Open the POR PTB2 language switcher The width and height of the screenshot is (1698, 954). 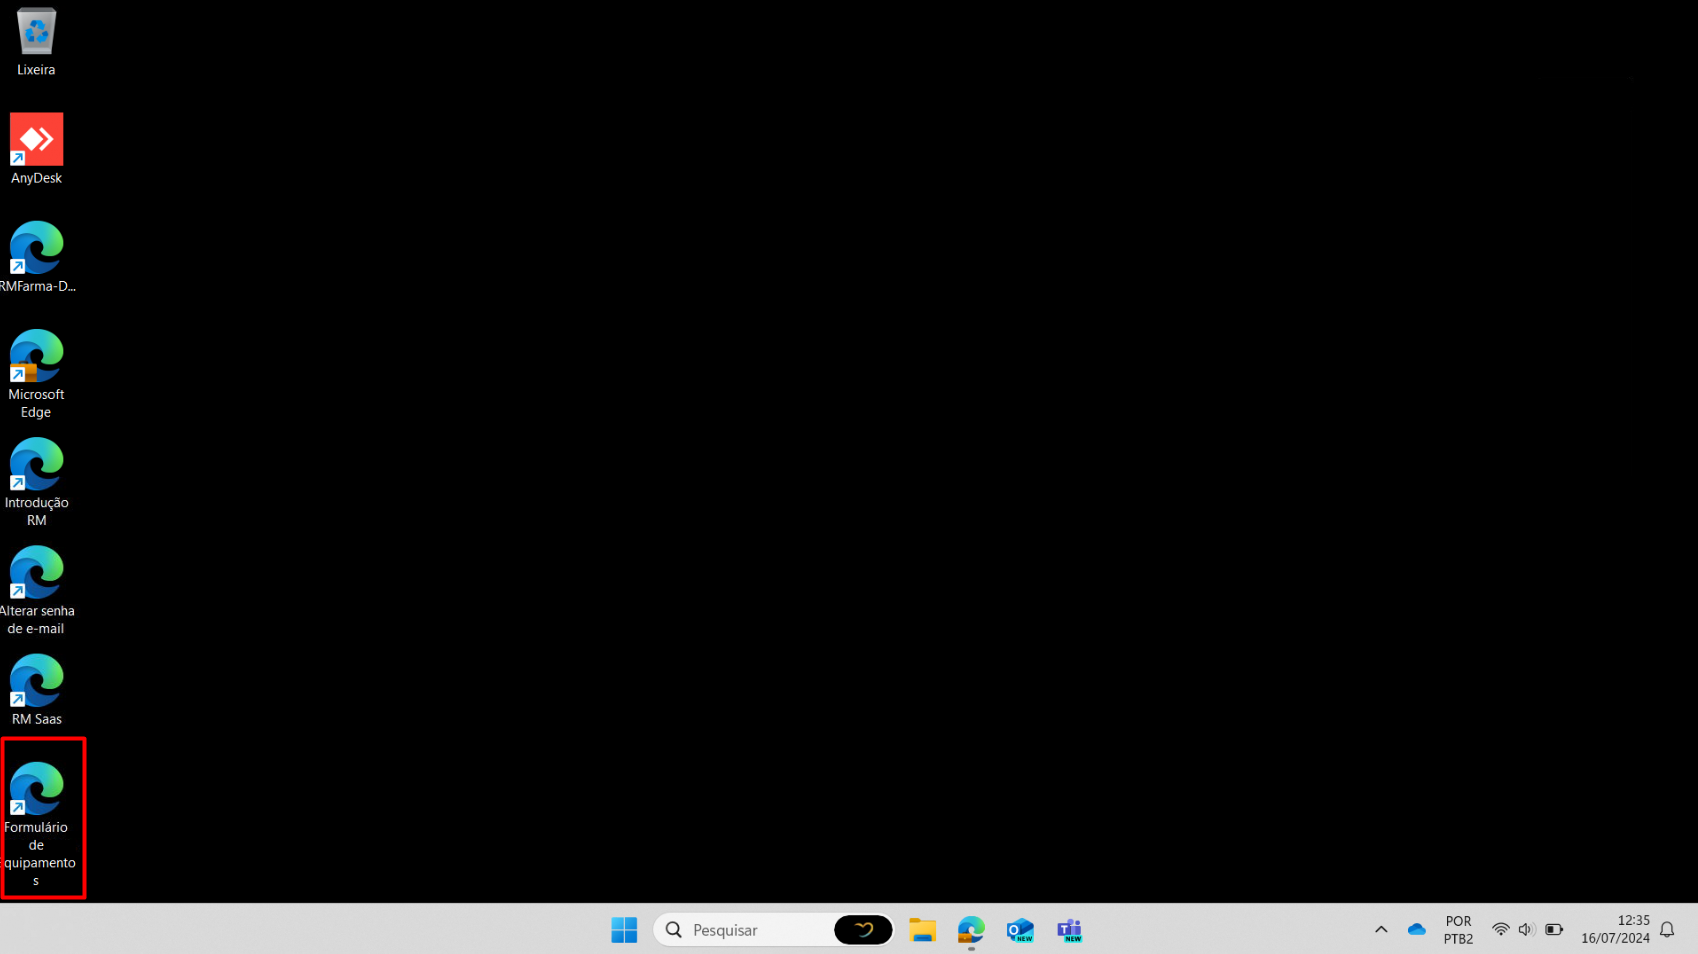point(1458,930)
